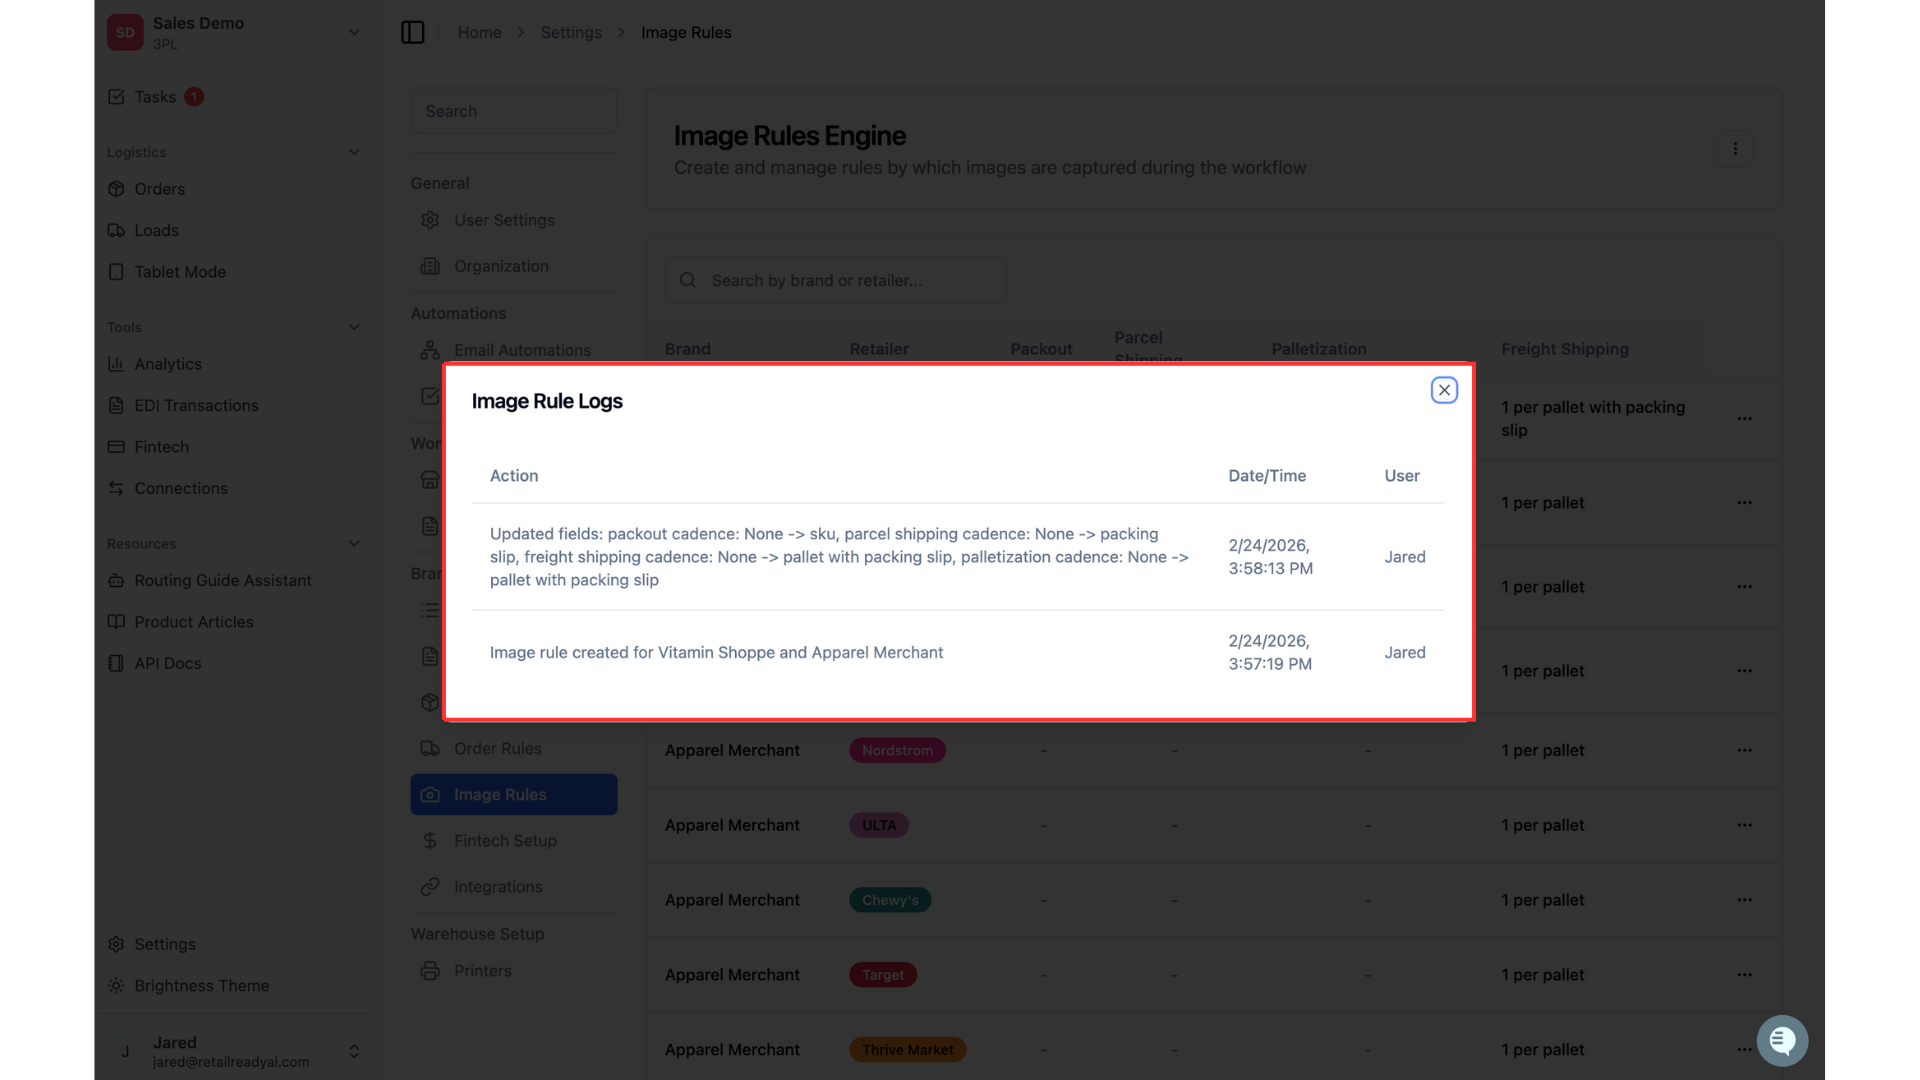Toggle Brightness Theme
The width and height of the screenshot is (1920, 1080).
click(x=189, y=986)
